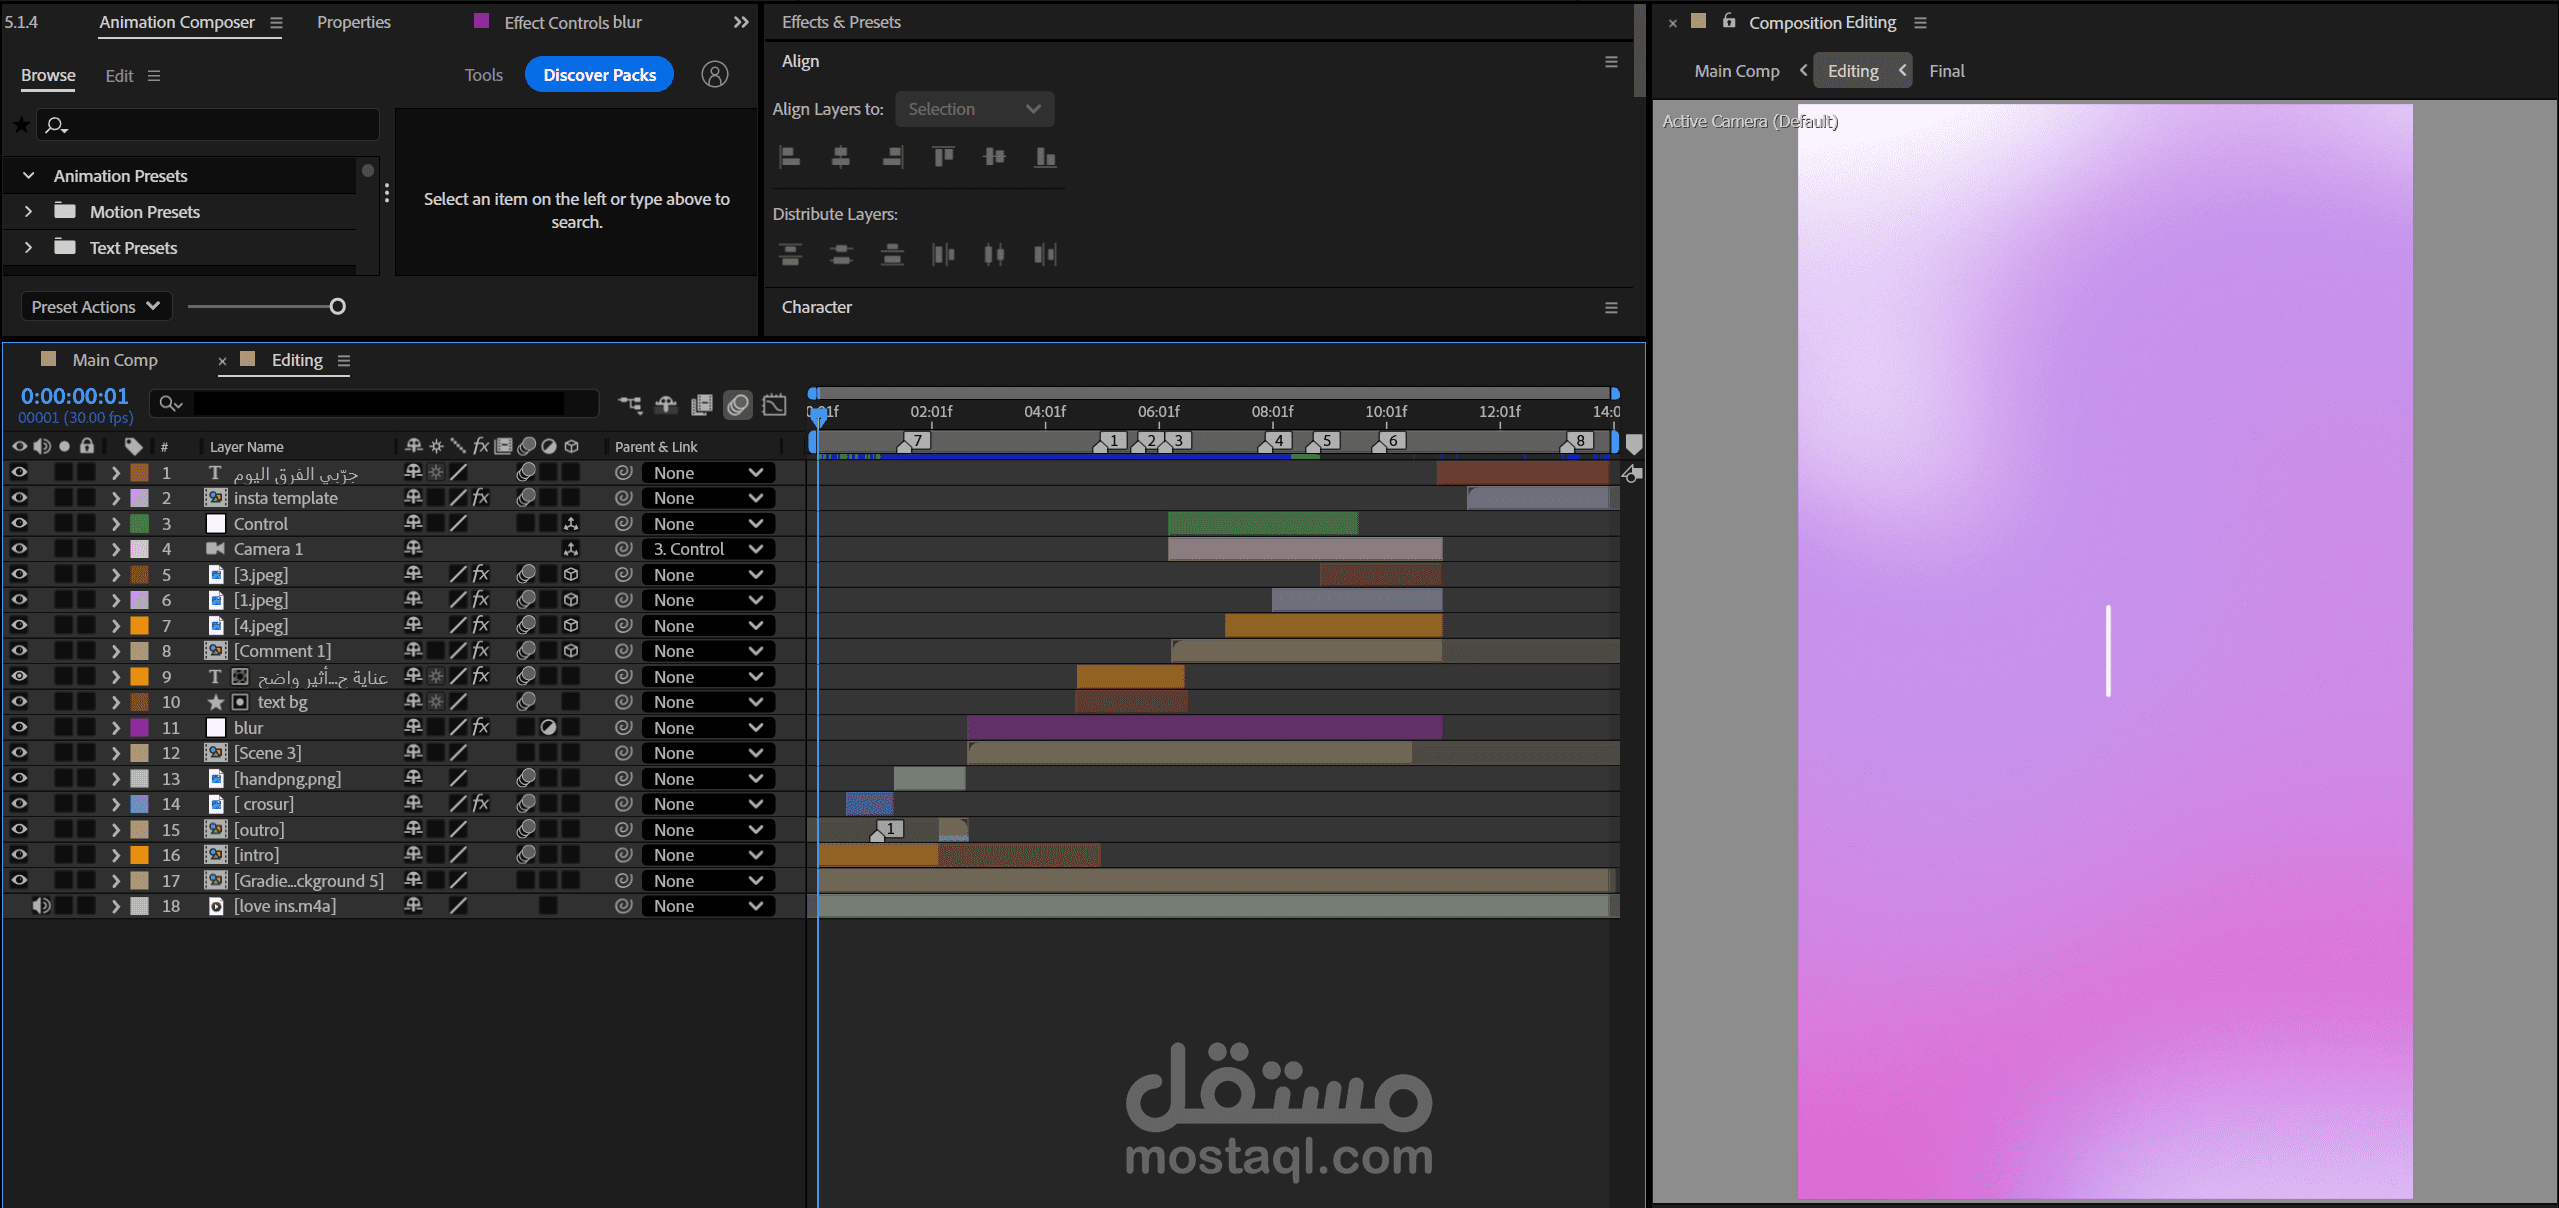
Task: Open the Align Layers to Selection dropdown
Action: (x=974, y=109)
